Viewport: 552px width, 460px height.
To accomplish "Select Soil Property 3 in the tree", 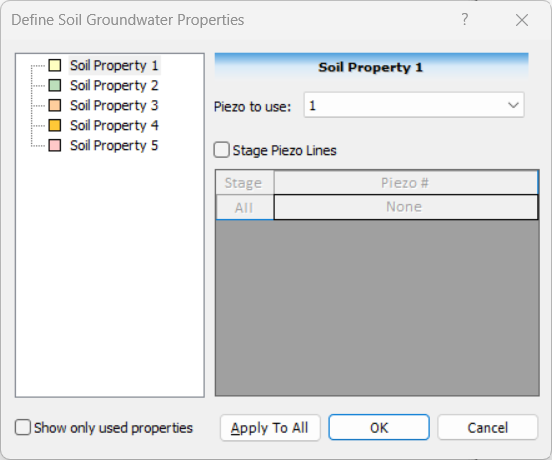I will click(114, 106).
